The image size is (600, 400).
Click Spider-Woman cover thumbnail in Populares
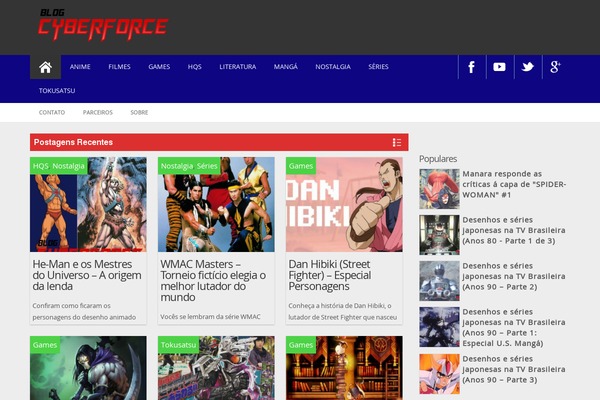tap(439, 189)
